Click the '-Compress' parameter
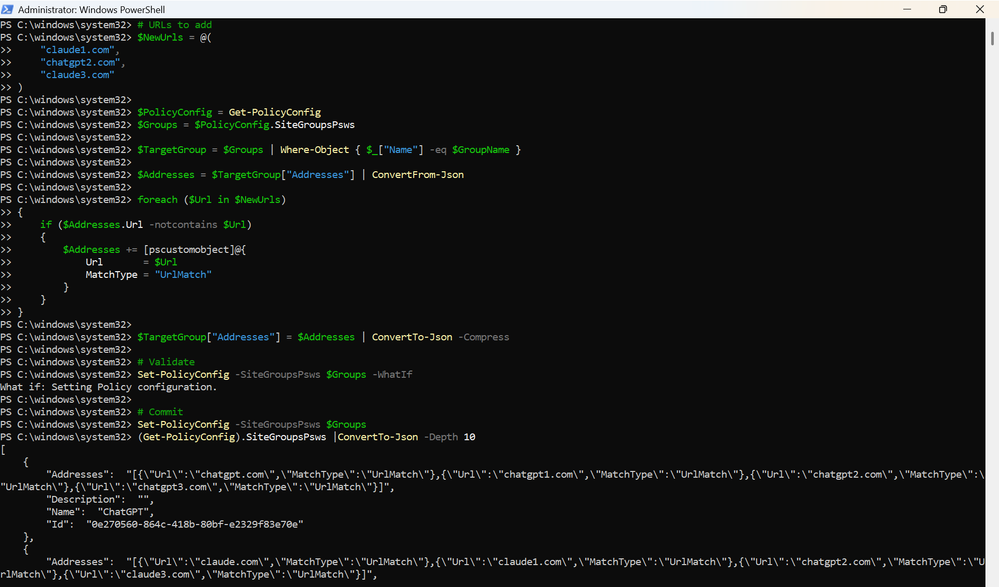Viewport: 999px width, 587px height. [484, 337]
